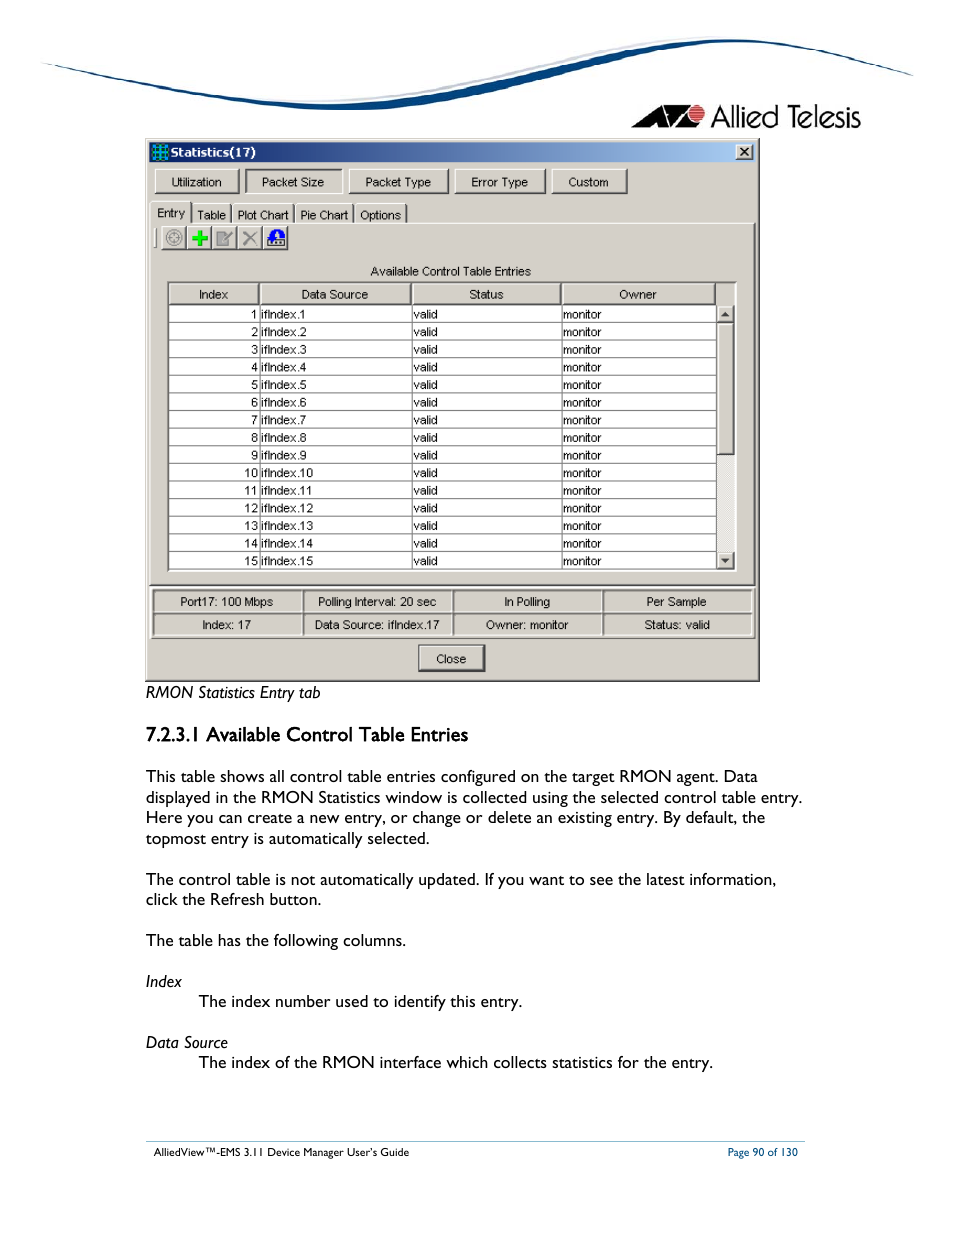Click the blue Refresh icon

(x=276, y=238)
